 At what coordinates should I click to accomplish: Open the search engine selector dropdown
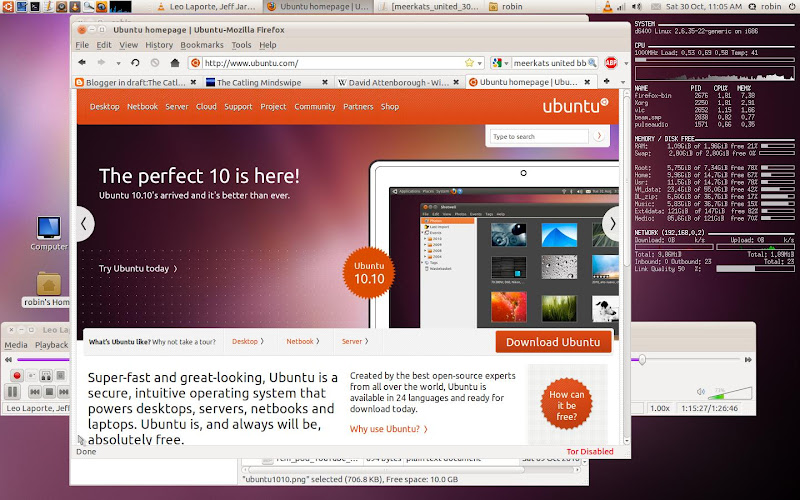pyautogui.click(x=500, y=63)
